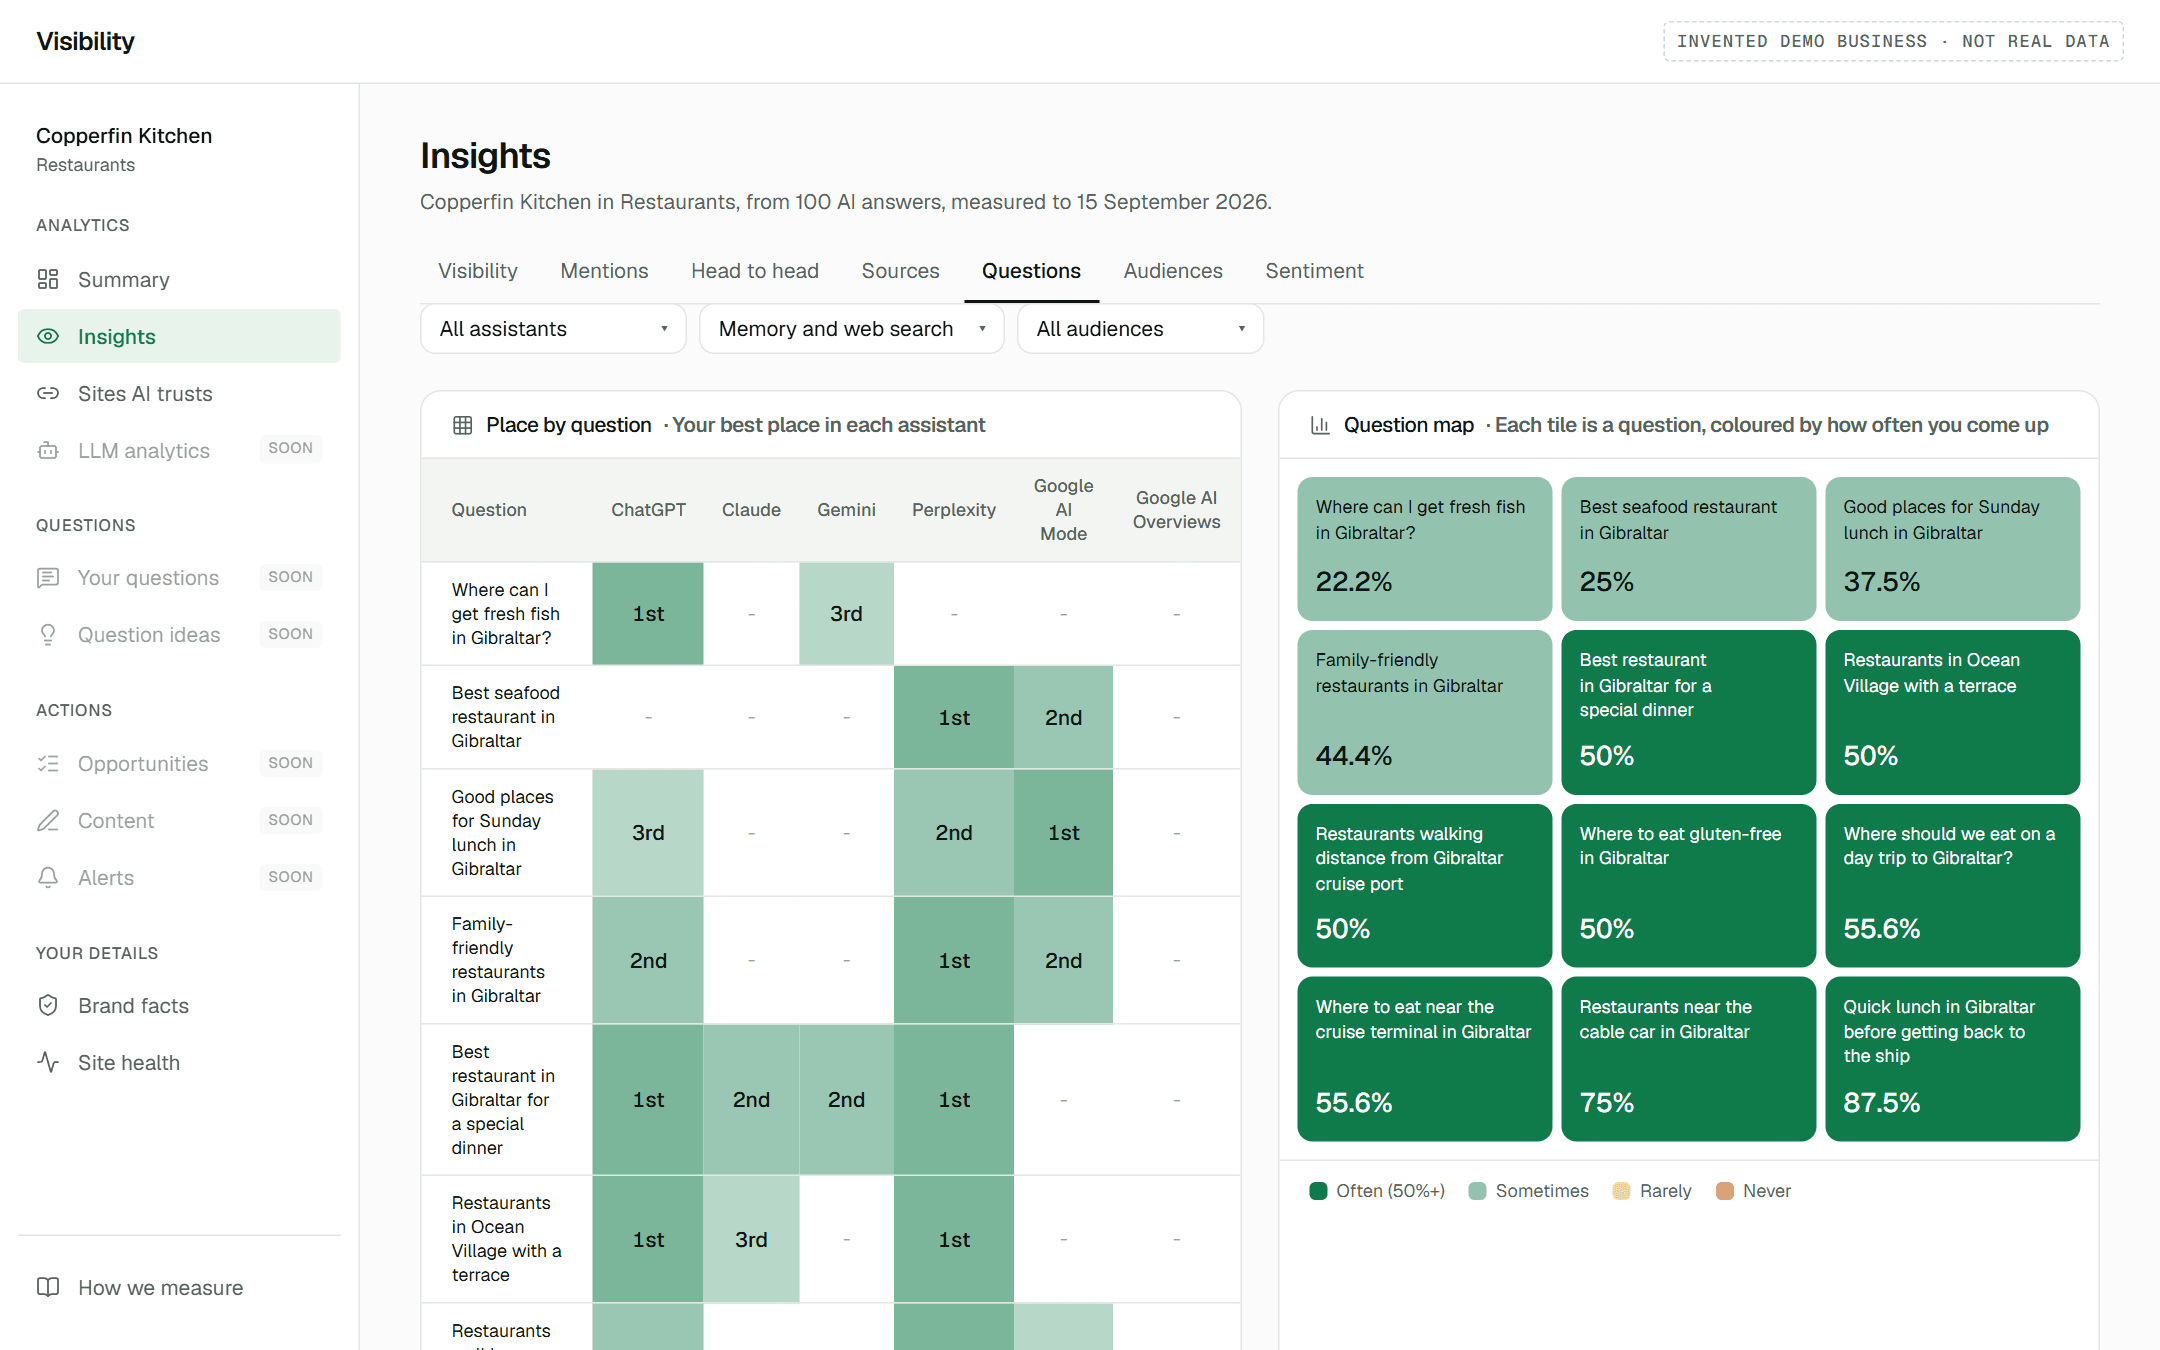Click the Alerts bell icon

[48, 877]
